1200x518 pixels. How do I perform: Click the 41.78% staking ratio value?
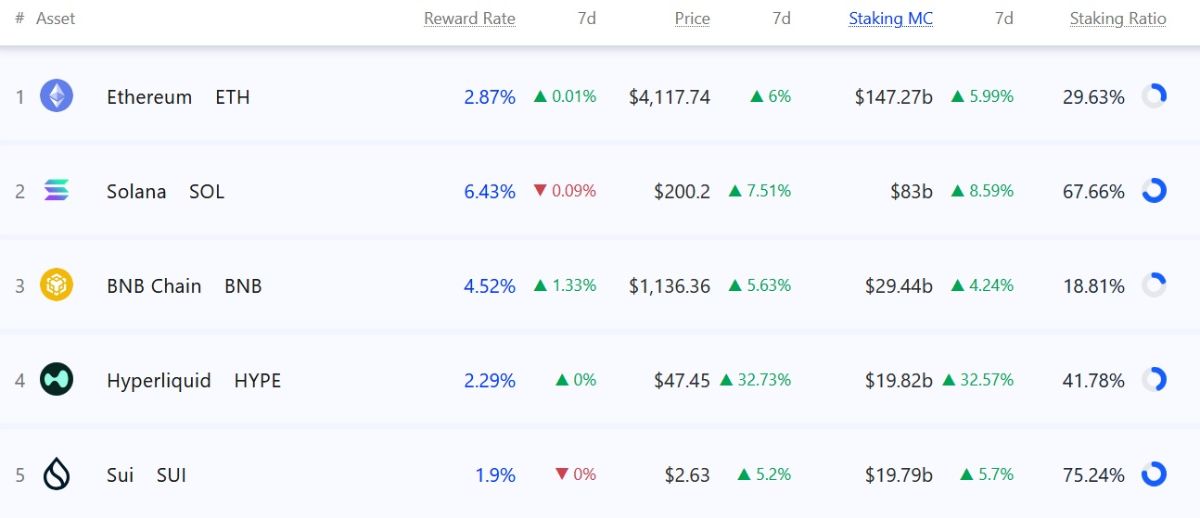pyautogui.click(x=1094, y=380)
